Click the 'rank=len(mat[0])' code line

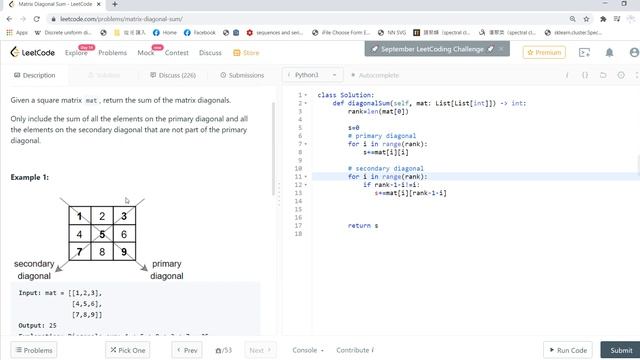click(x=378, y=111)
